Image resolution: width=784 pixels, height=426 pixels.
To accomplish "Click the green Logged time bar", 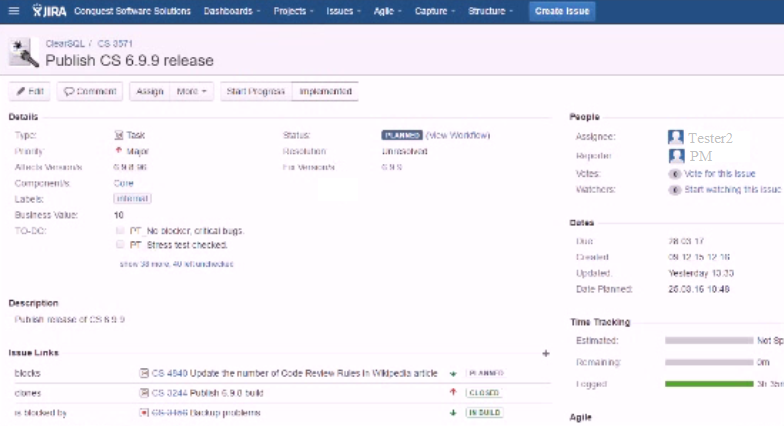I will [709, 384].
